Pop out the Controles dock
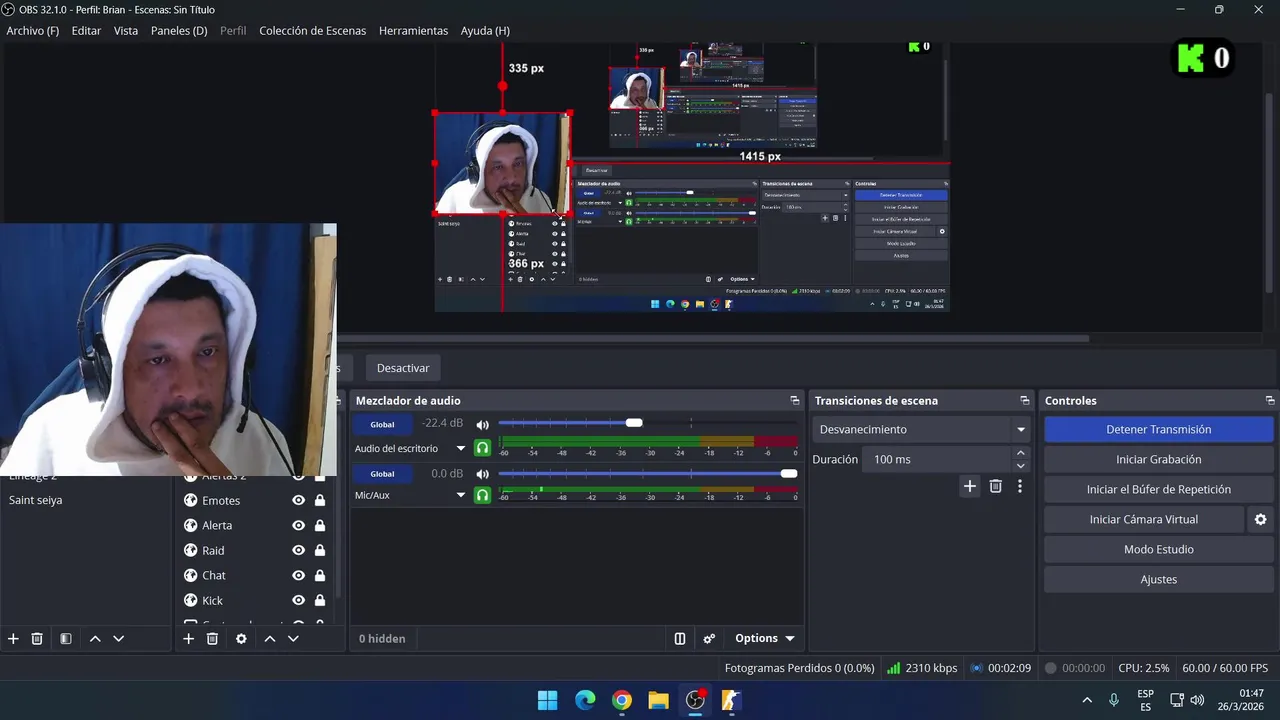 pyautogui.click(x=1270, y=400)
